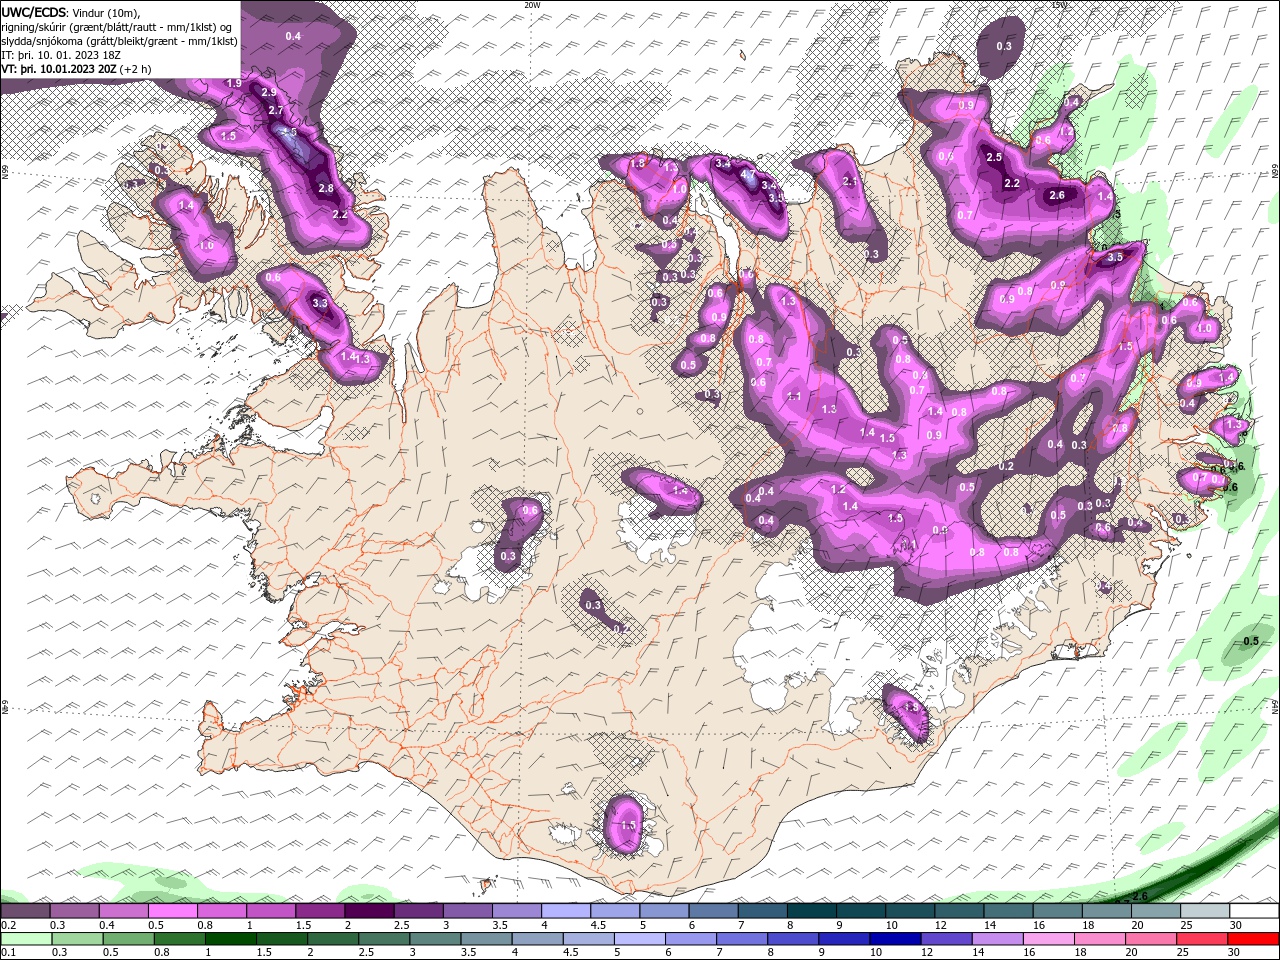
Task: Select the white swatch labeled 30 in the snow scale
Action: pyautogui.click(x=1254, y=911)
